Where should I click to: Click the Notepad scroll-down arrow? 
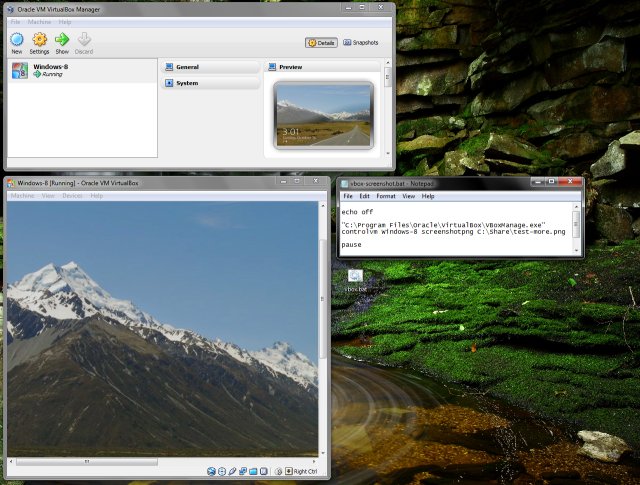[x=576, y=250]
